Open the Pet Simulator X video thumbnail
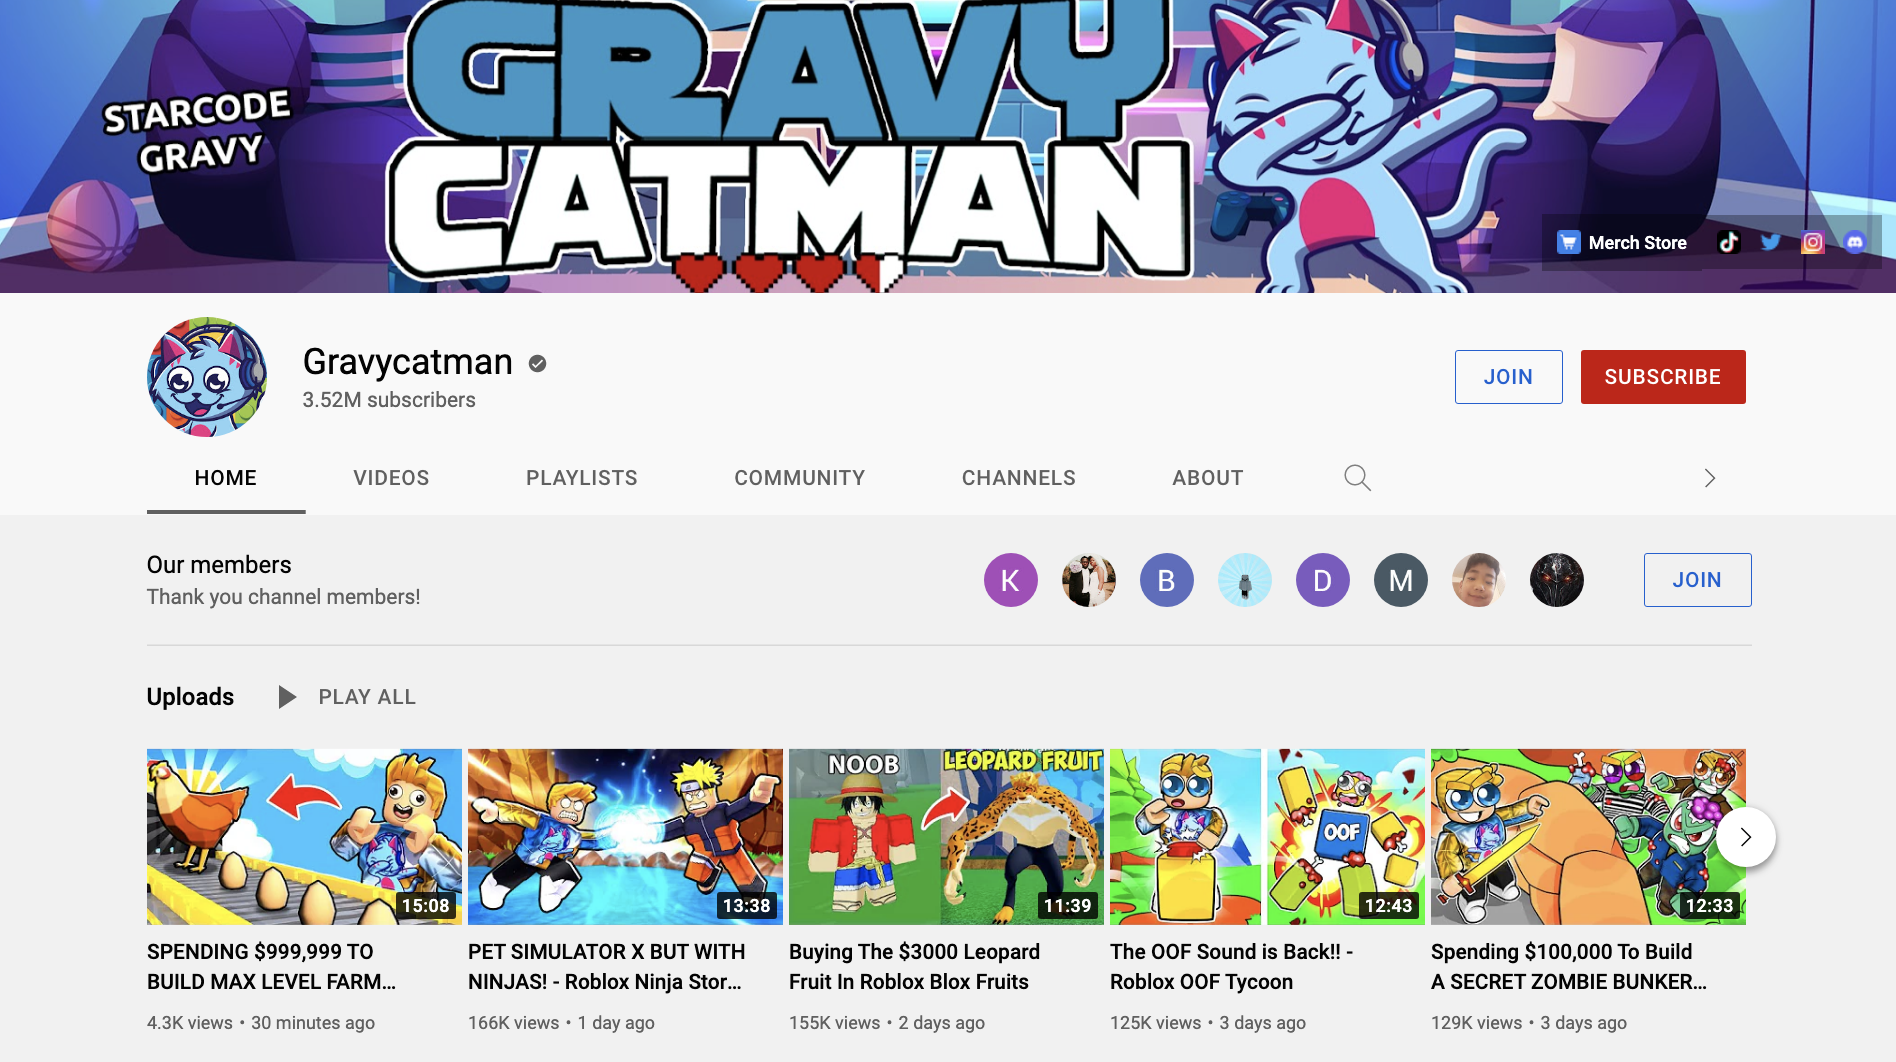 624,836
